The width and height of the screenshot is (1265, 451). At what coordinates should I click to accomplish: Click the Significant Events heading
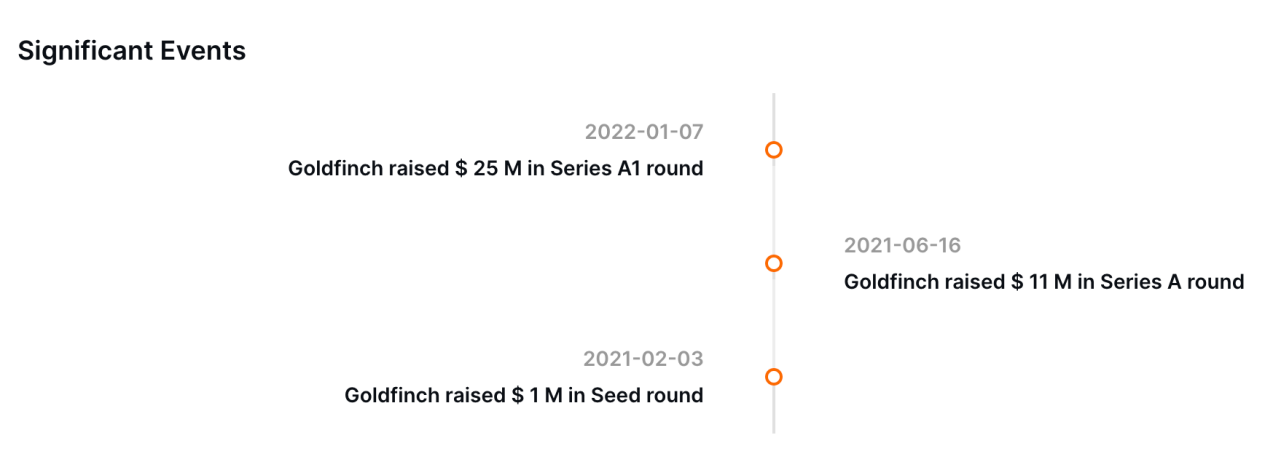(132, 51)
